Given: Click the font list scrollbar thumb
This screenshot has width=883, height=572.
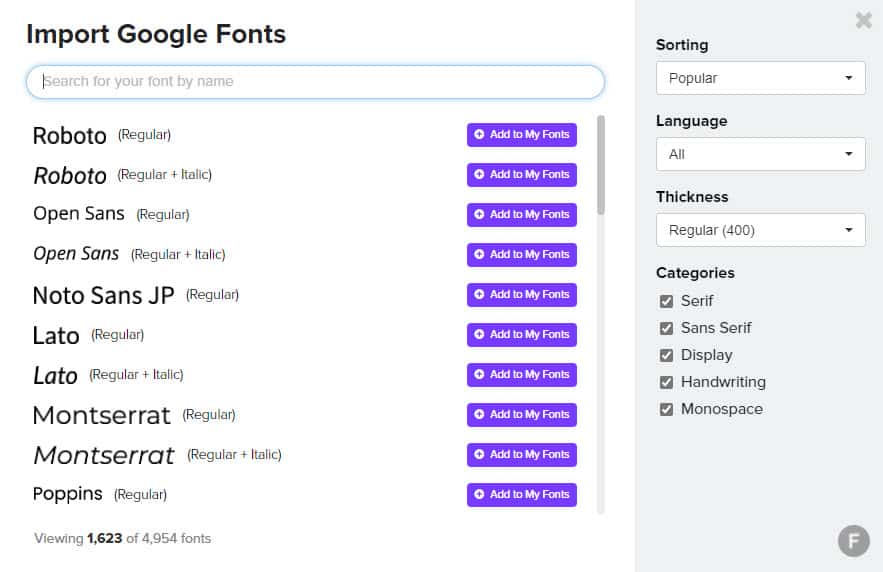Looking at the screenshot, I should coord(601,164).
